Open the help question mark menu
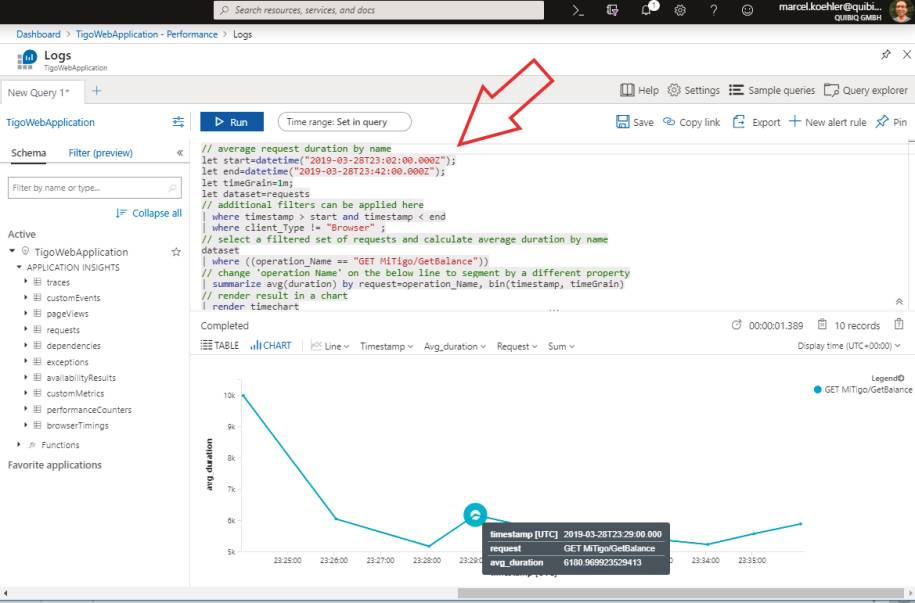The width and height of the screenshot is (915, 603). [714, 11]
